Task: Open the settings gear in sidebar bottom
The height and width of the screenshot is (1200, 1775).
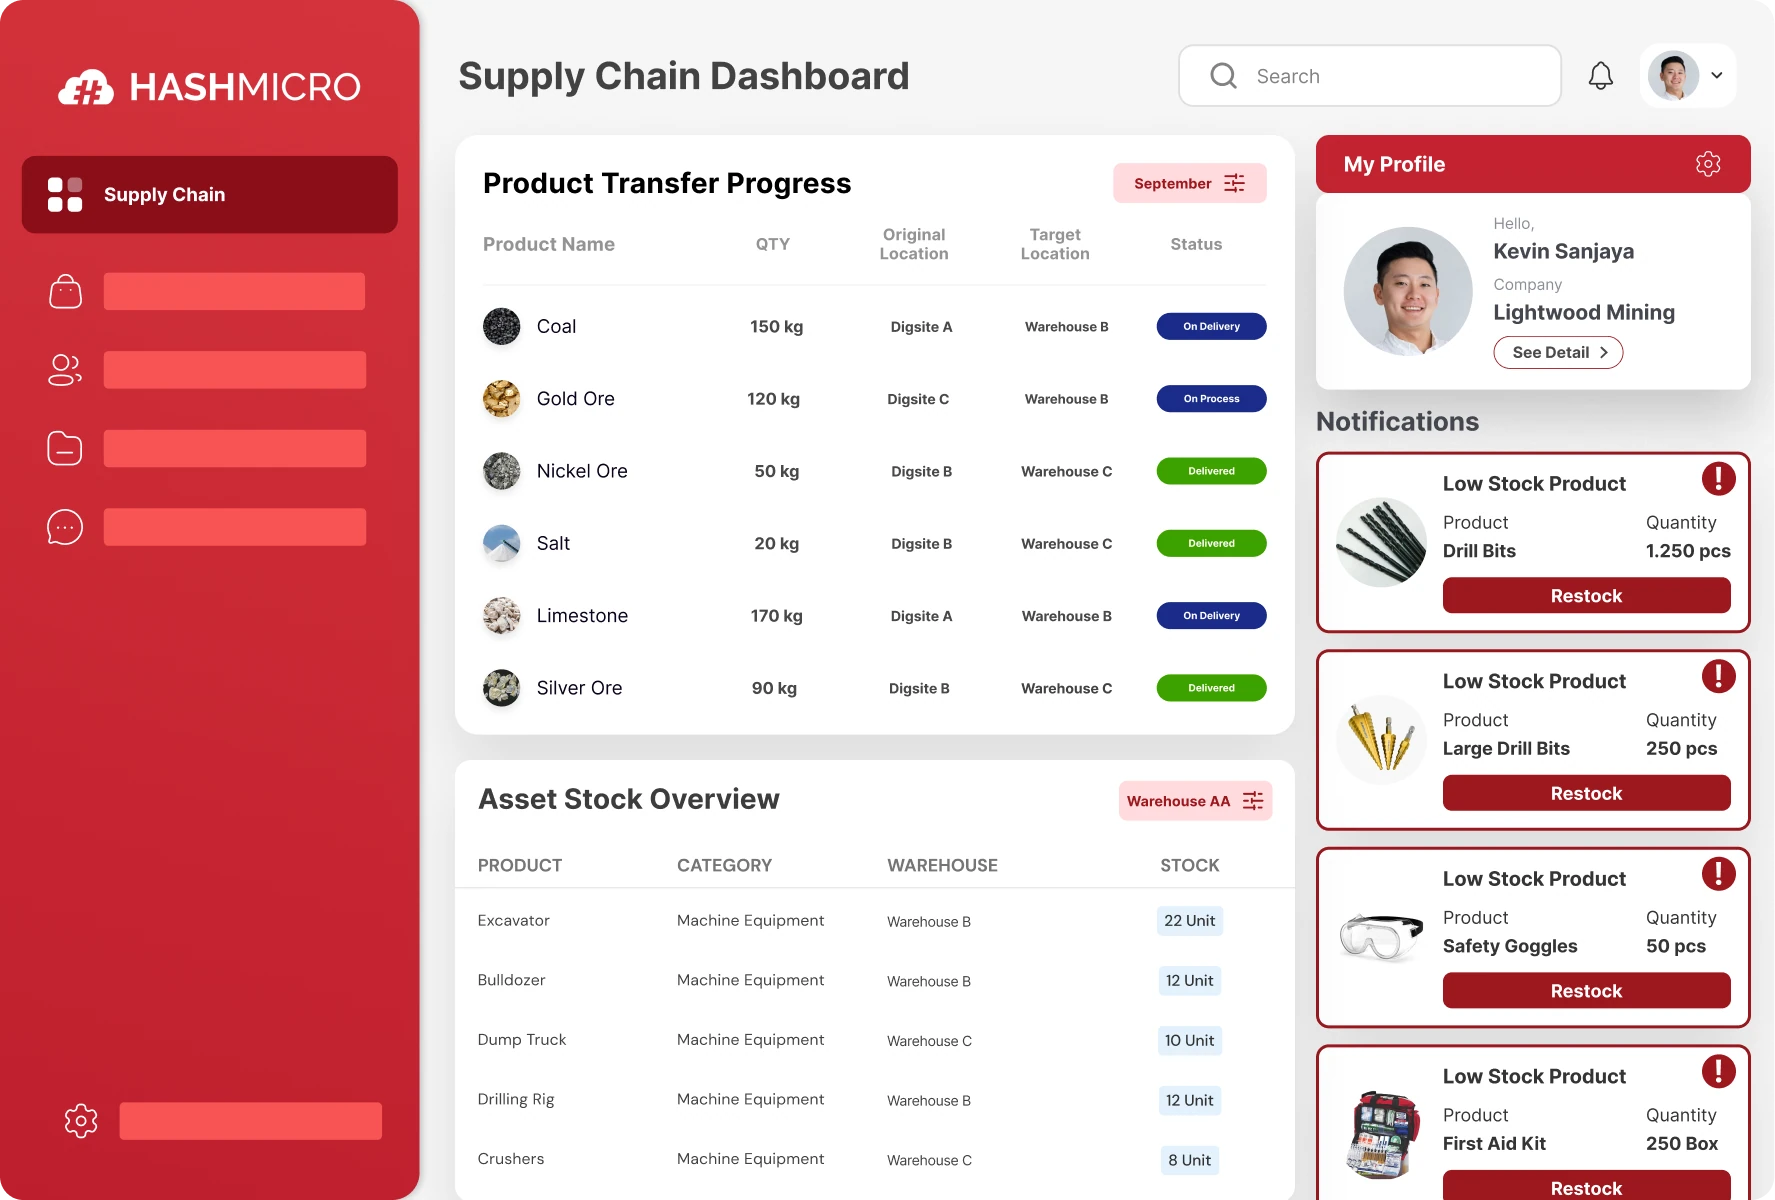Action: click(x=81, y=1121)
